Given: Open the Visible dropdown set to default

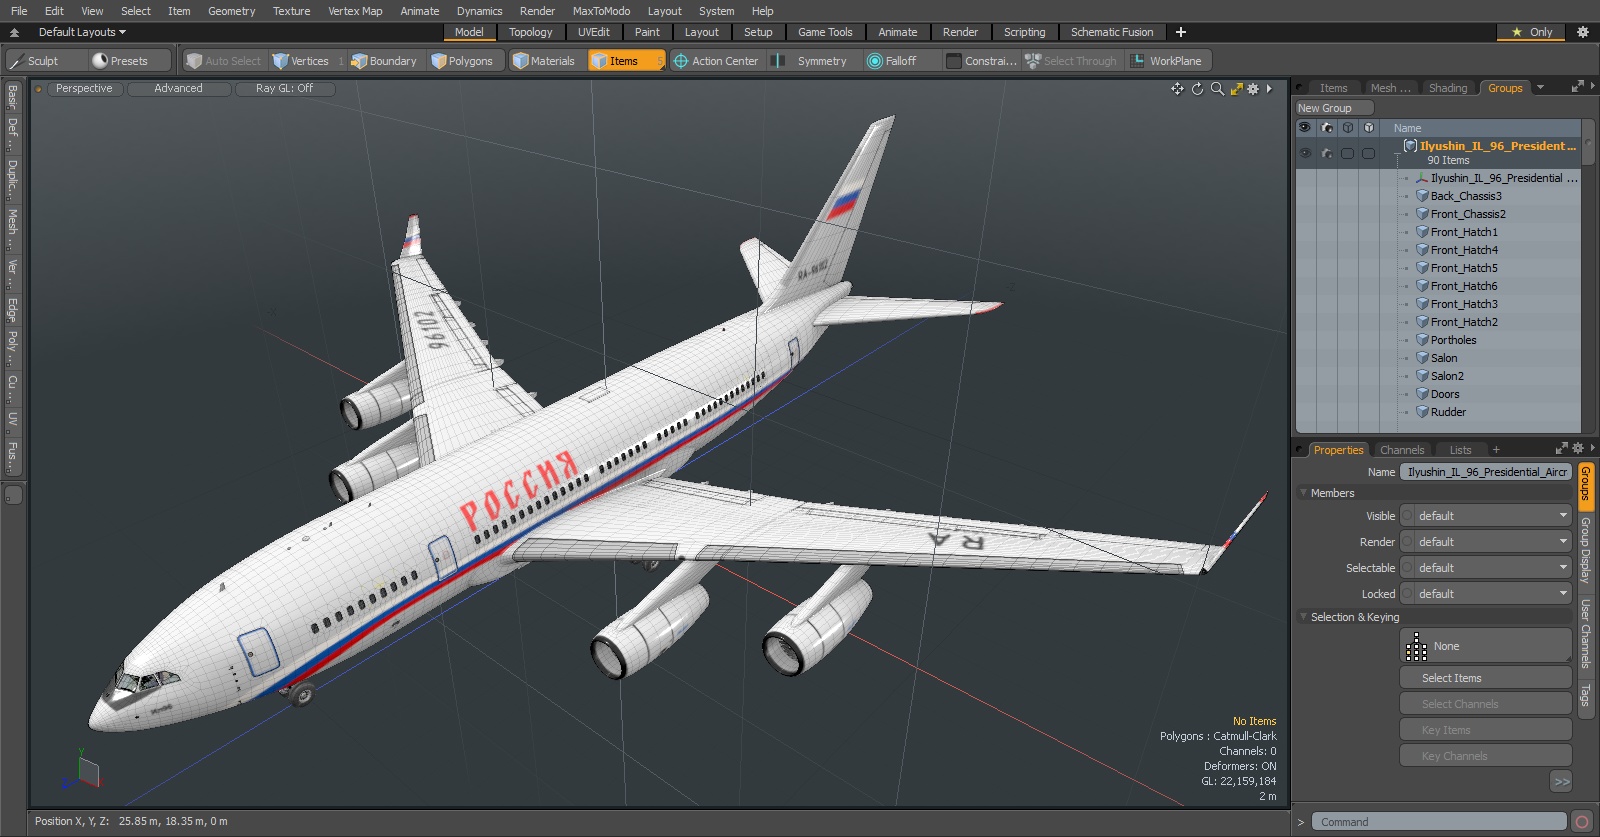Looking at the screenshot, I should click(x=1485, y=516).
